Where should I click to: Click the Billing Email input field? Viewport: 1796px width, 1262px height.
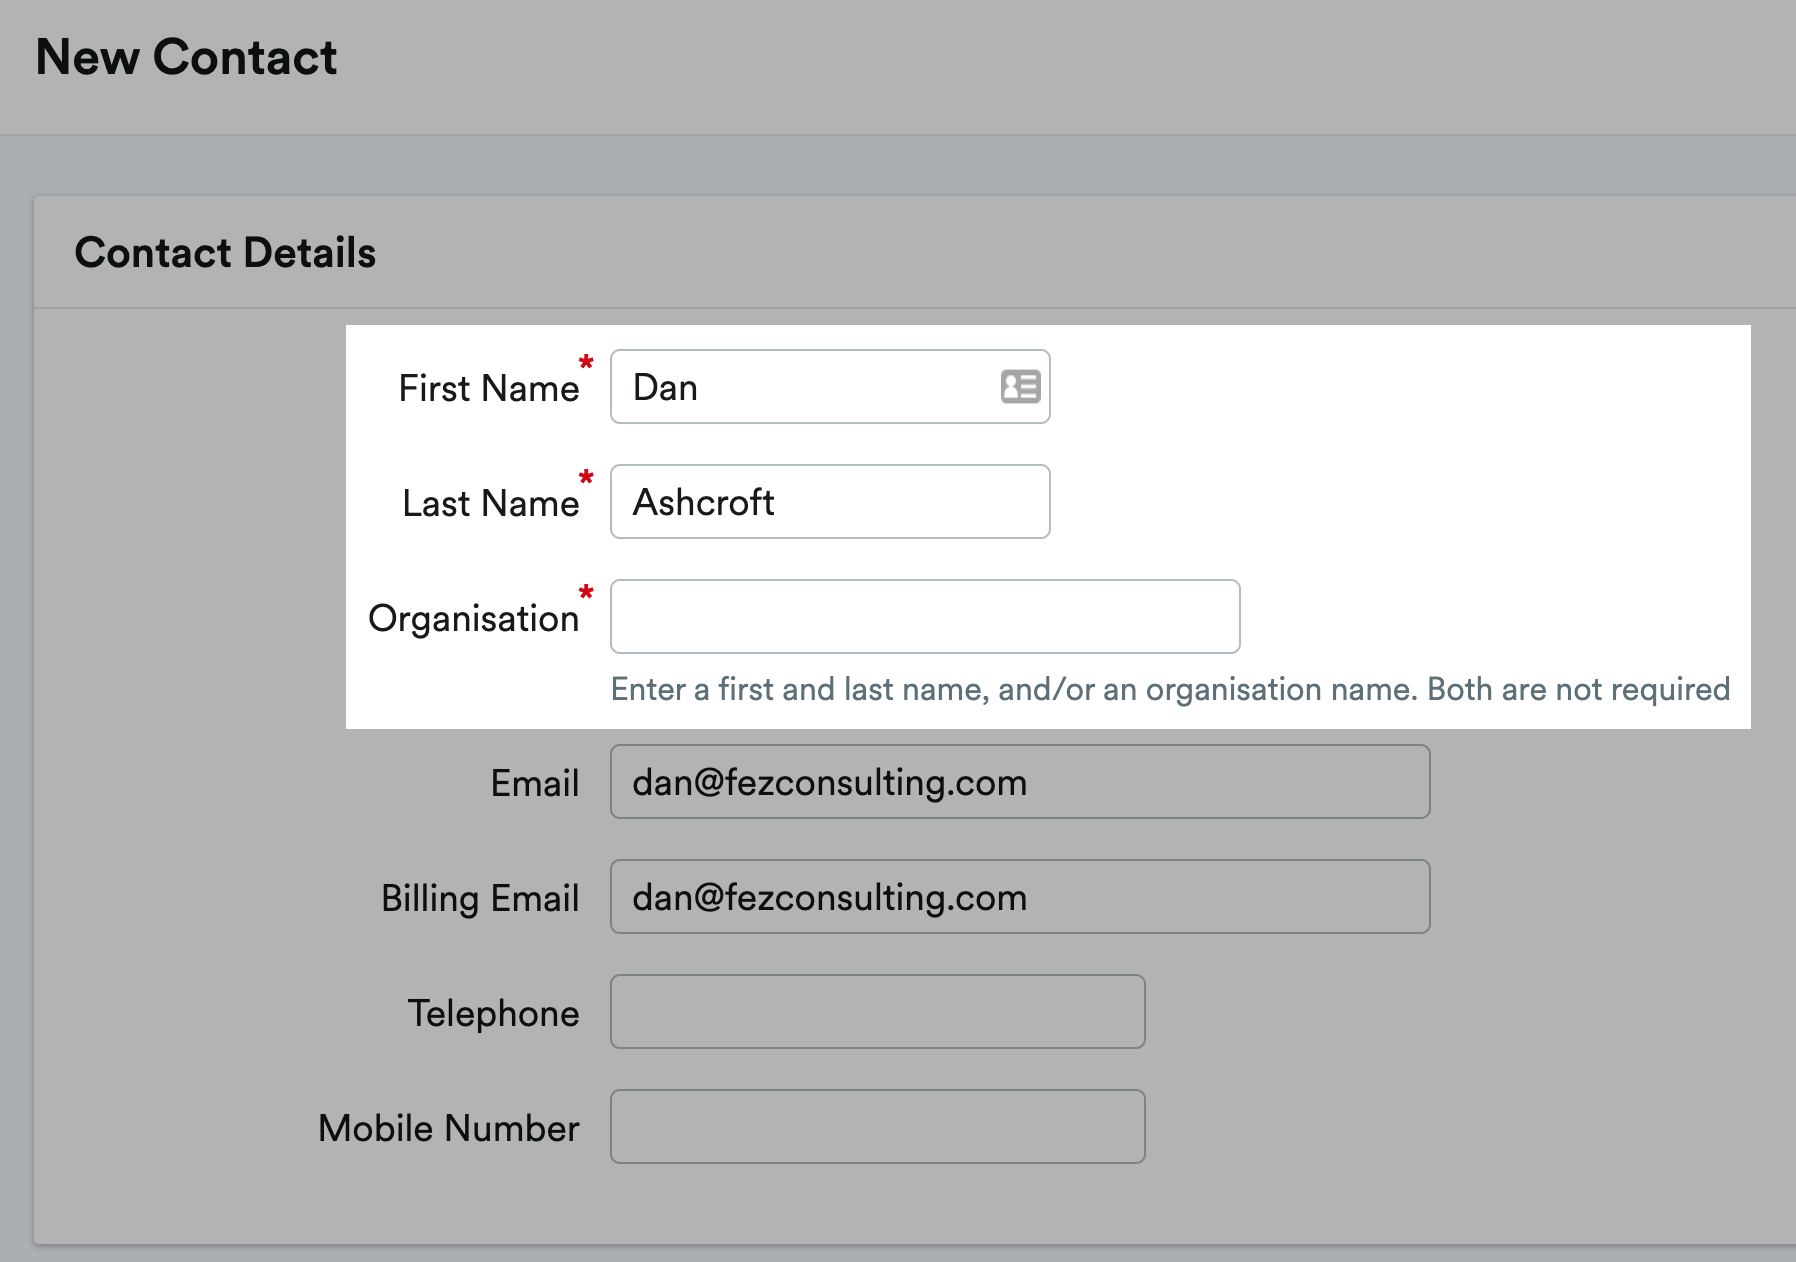(1018, 897)
